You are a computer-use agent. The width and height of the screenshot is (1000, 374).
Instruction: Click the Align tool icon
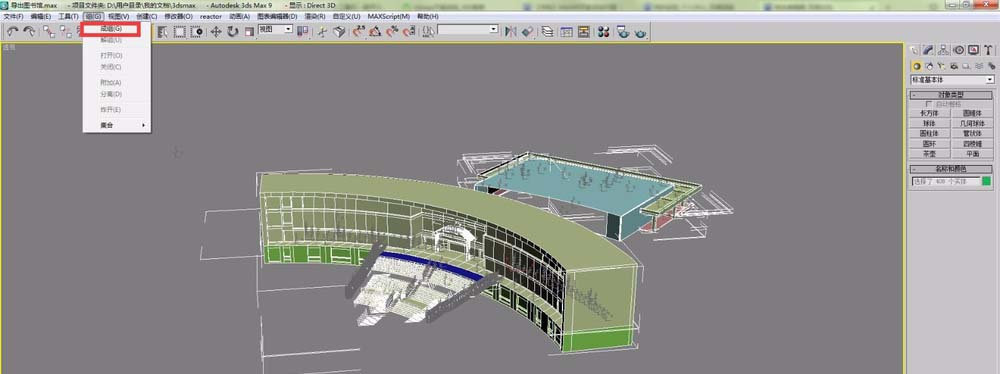527,31
